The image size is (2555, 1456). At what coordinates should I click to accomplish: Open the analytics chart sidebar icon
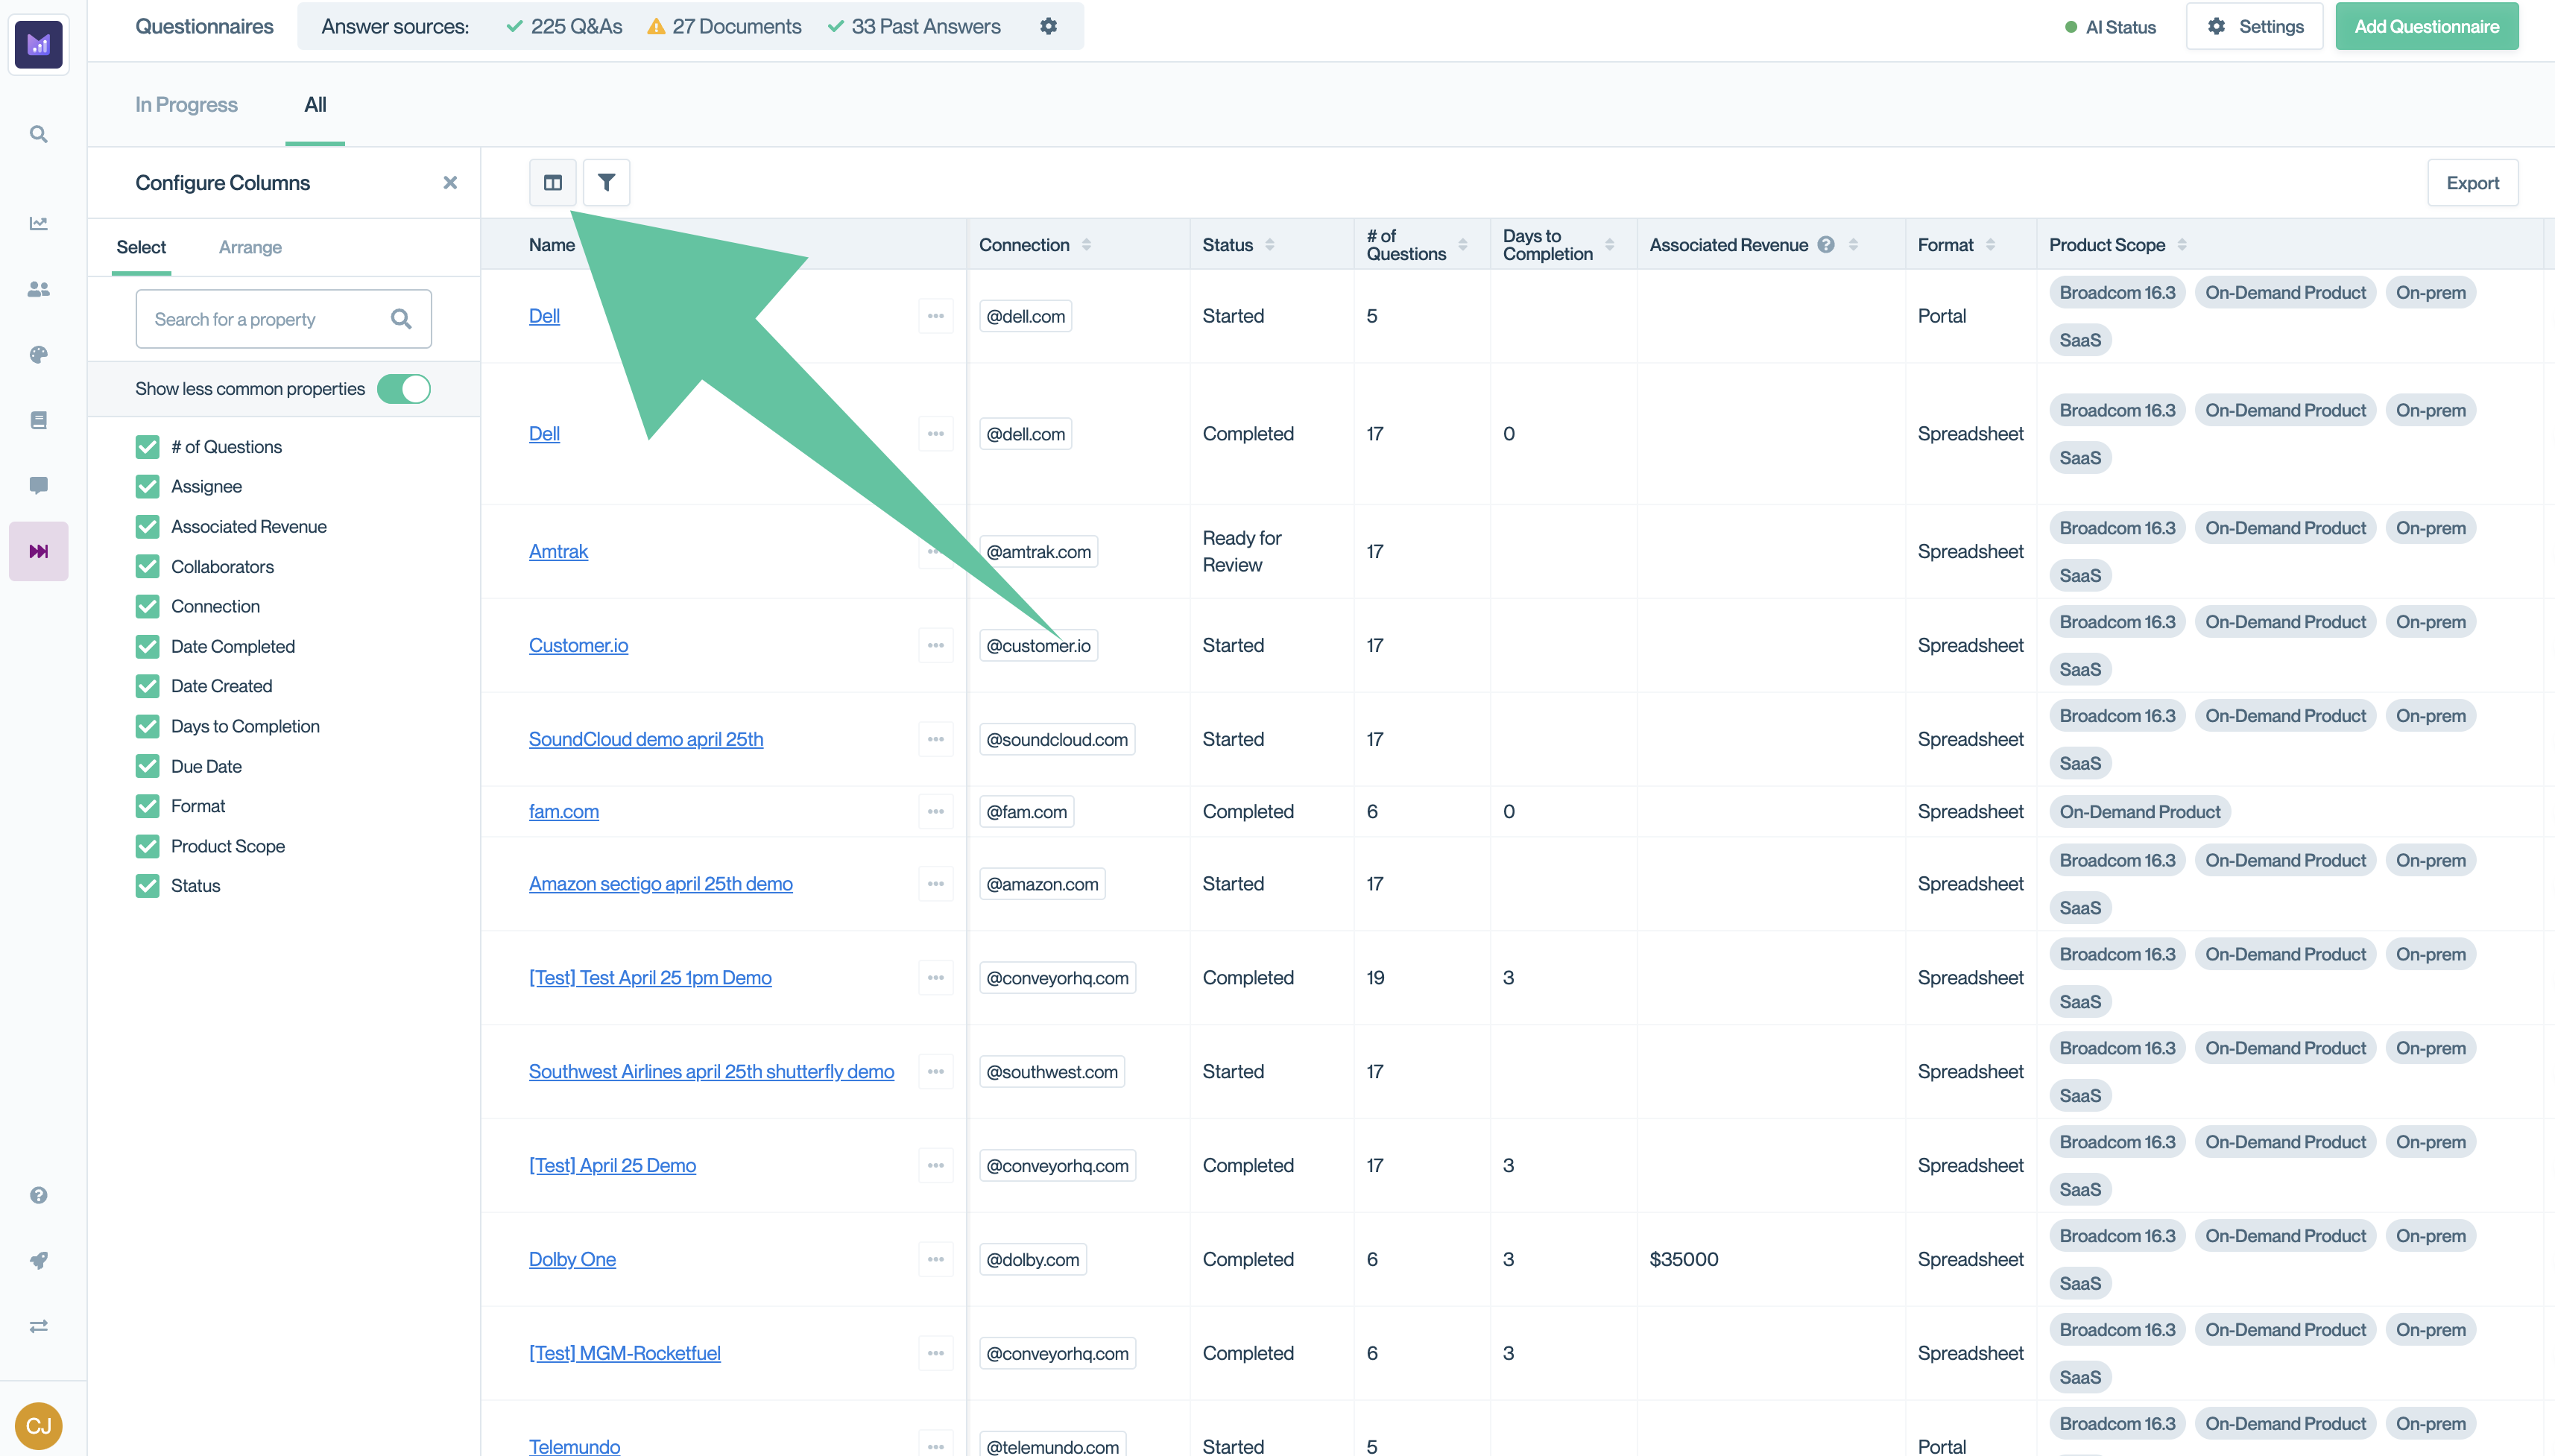pyautogui.click(x=38, y=223)
